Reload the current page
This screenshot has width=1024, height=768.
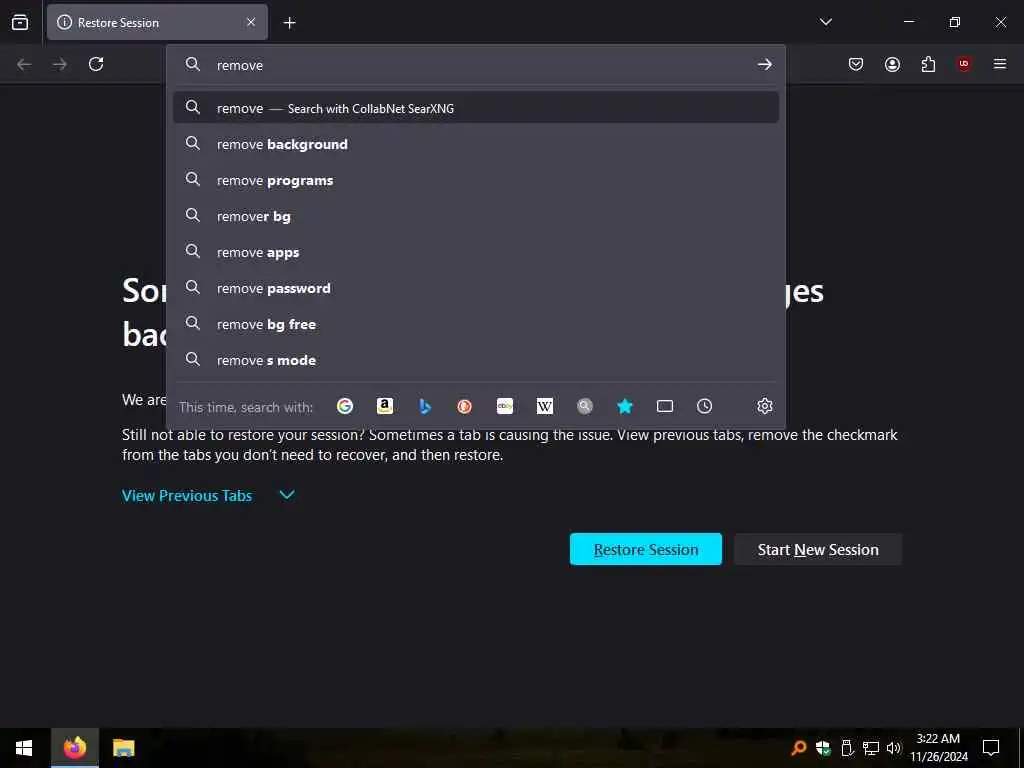[x=96, y=64]
